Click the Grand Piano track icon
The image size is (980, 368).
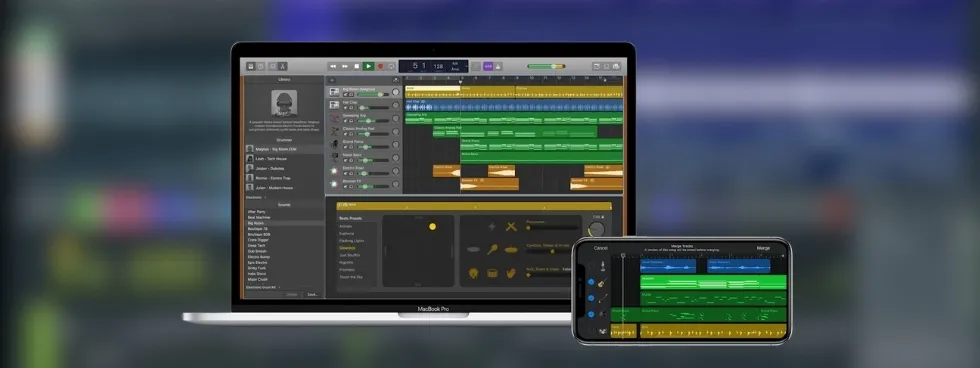click(334, 144)
